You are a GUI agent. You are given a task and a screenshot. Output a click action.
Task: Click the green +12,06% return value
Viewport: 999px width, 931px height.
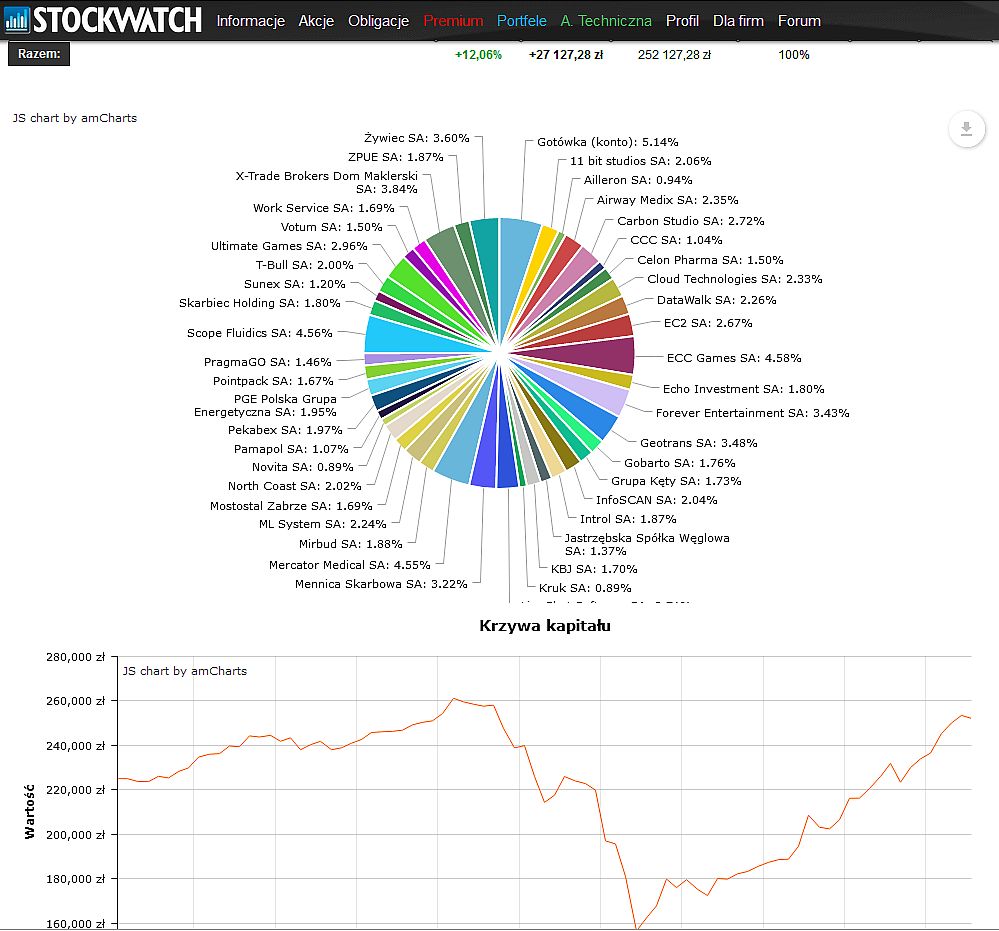(x=478, y=55)
